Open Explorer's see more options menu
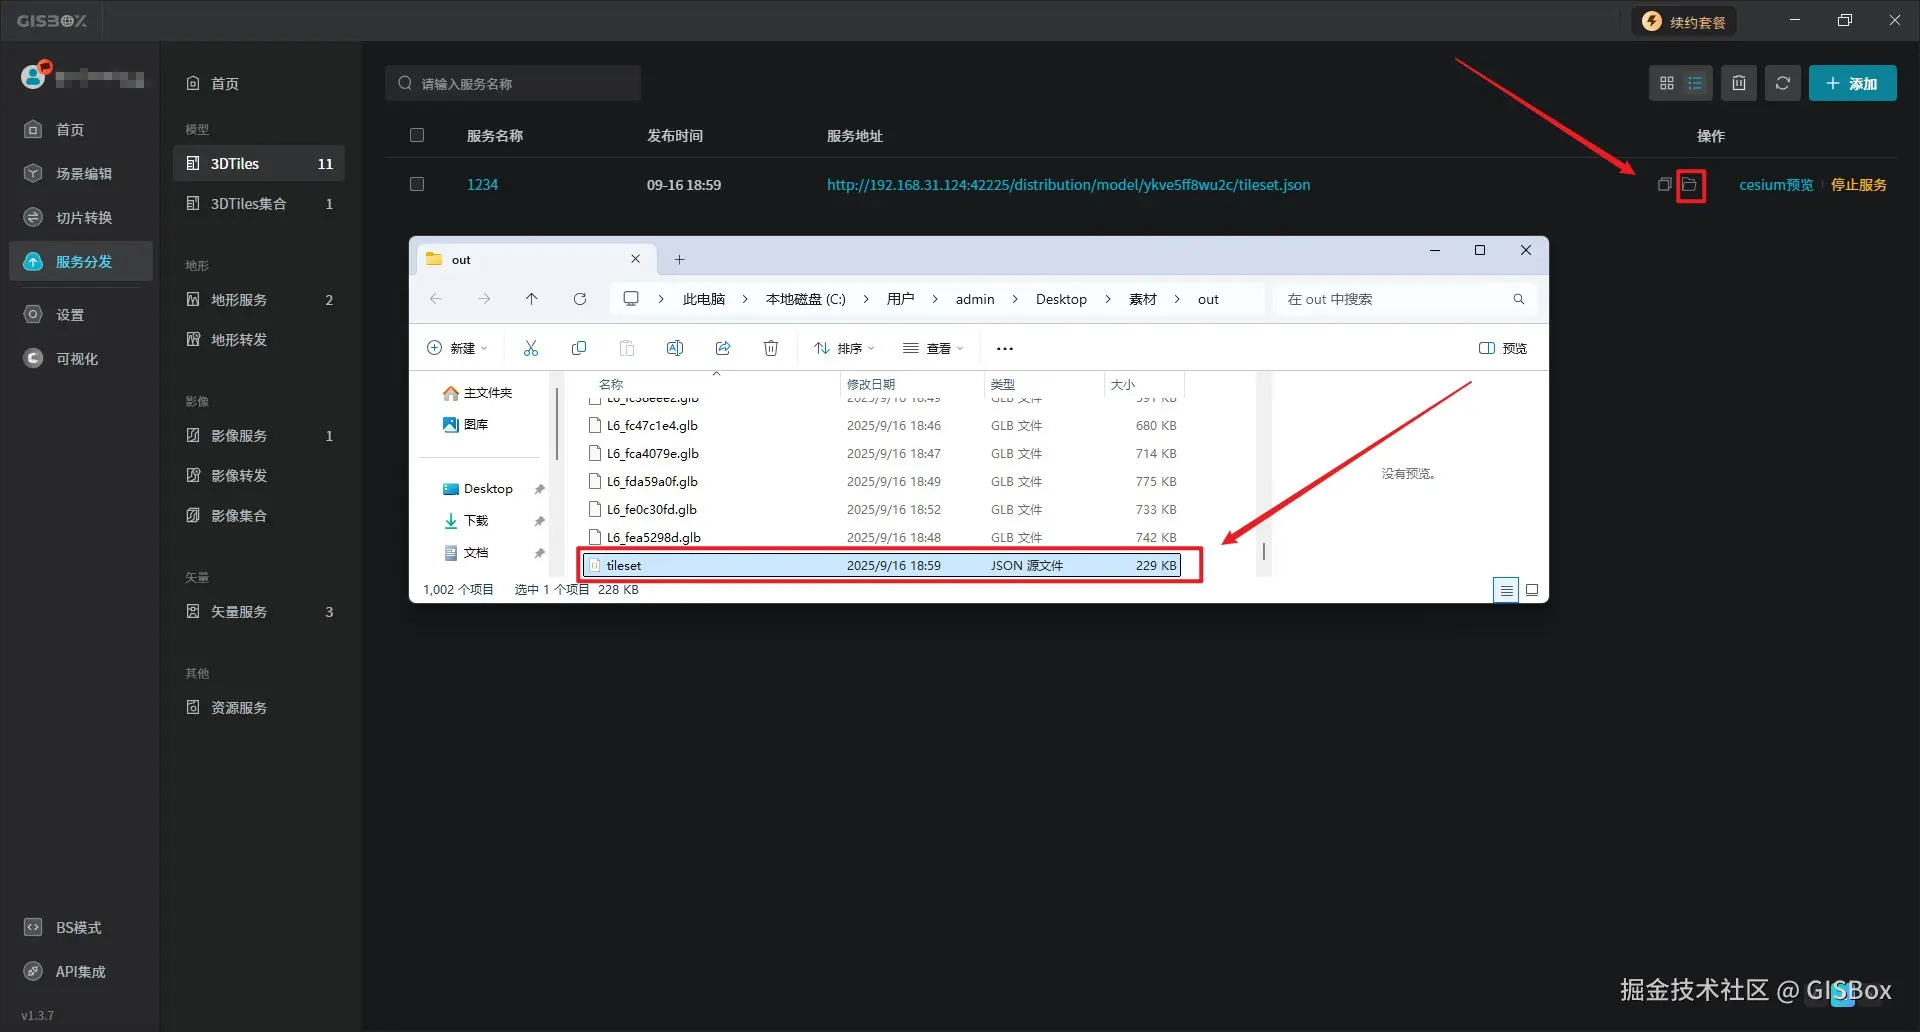This screenshot has height=1032, width=1920. click(1005, 349)
